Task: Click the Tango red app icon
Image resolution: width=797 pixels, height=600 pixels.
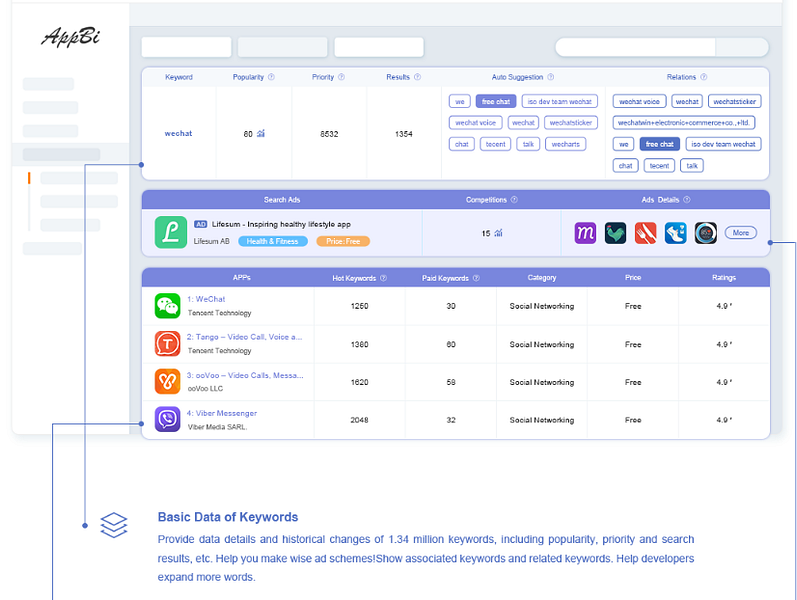Action: [167, 343]
